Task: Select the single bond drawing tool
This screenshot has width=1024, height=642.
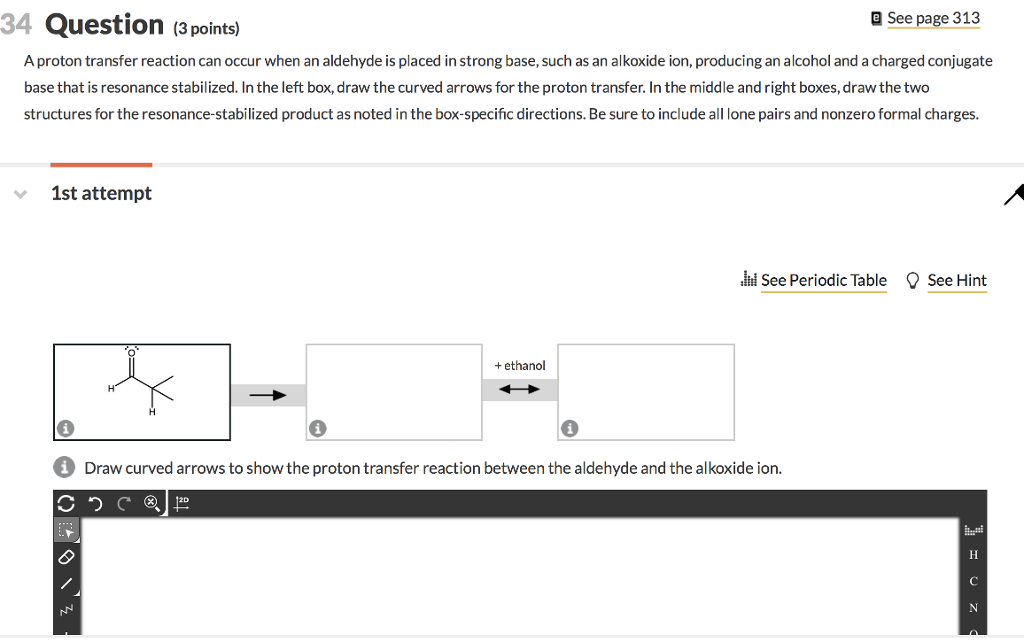Action: coord(65,582)
